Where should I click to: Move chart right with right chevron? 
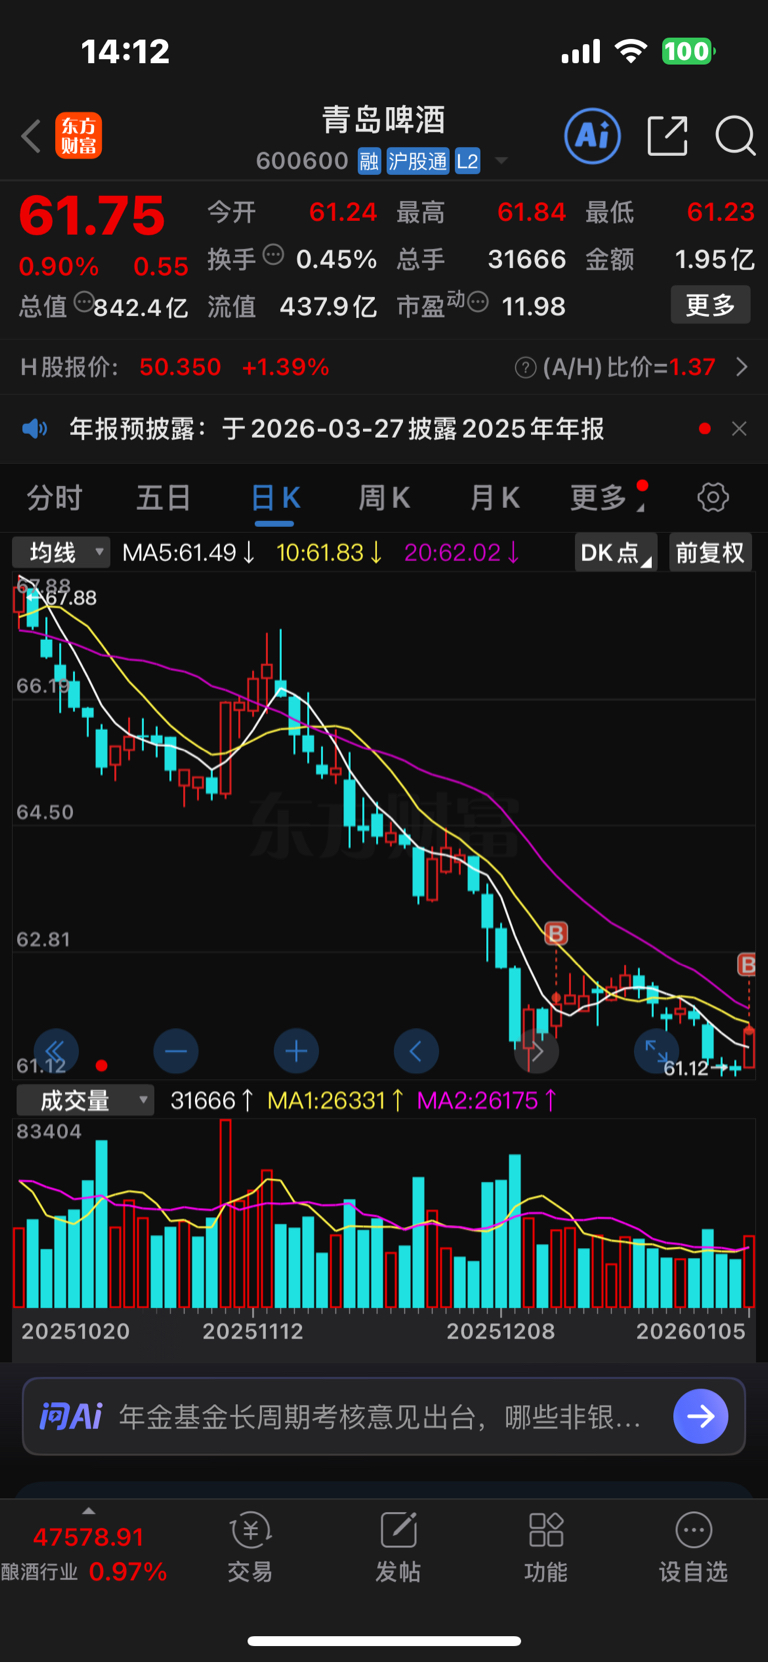point(536,1051)
